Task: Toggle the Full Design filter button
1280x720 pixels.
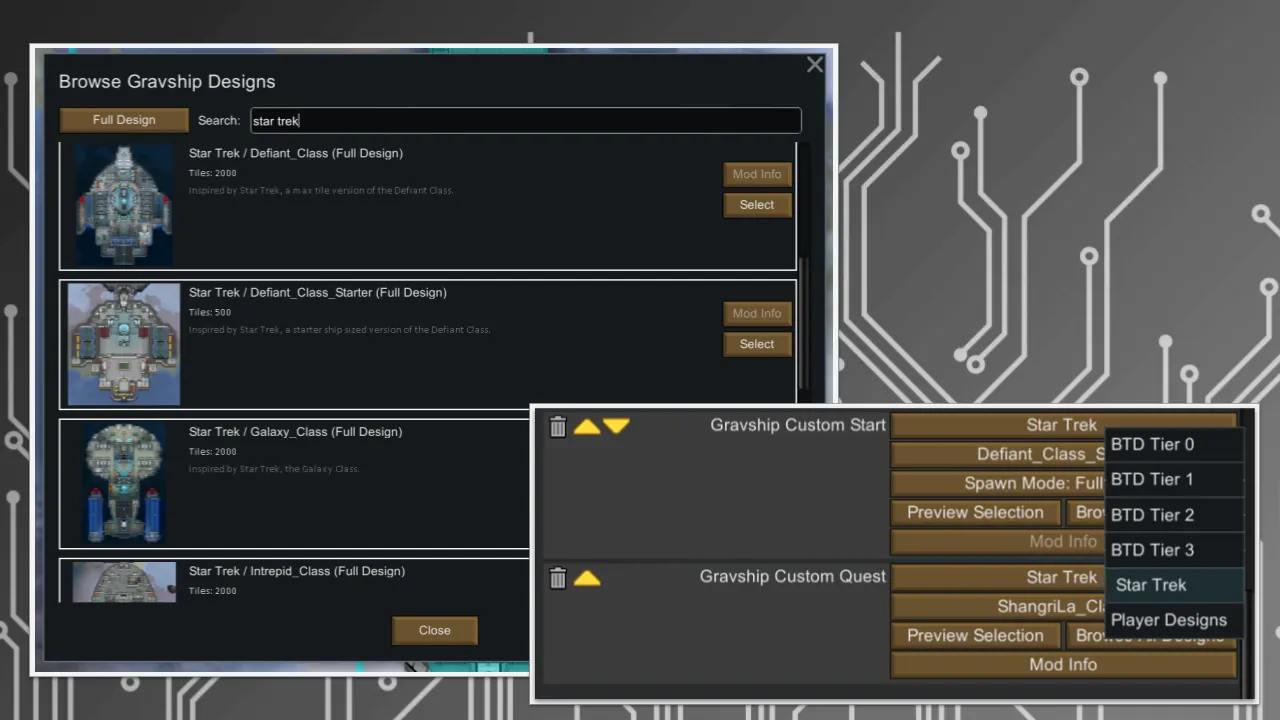Action: [124, 120]
